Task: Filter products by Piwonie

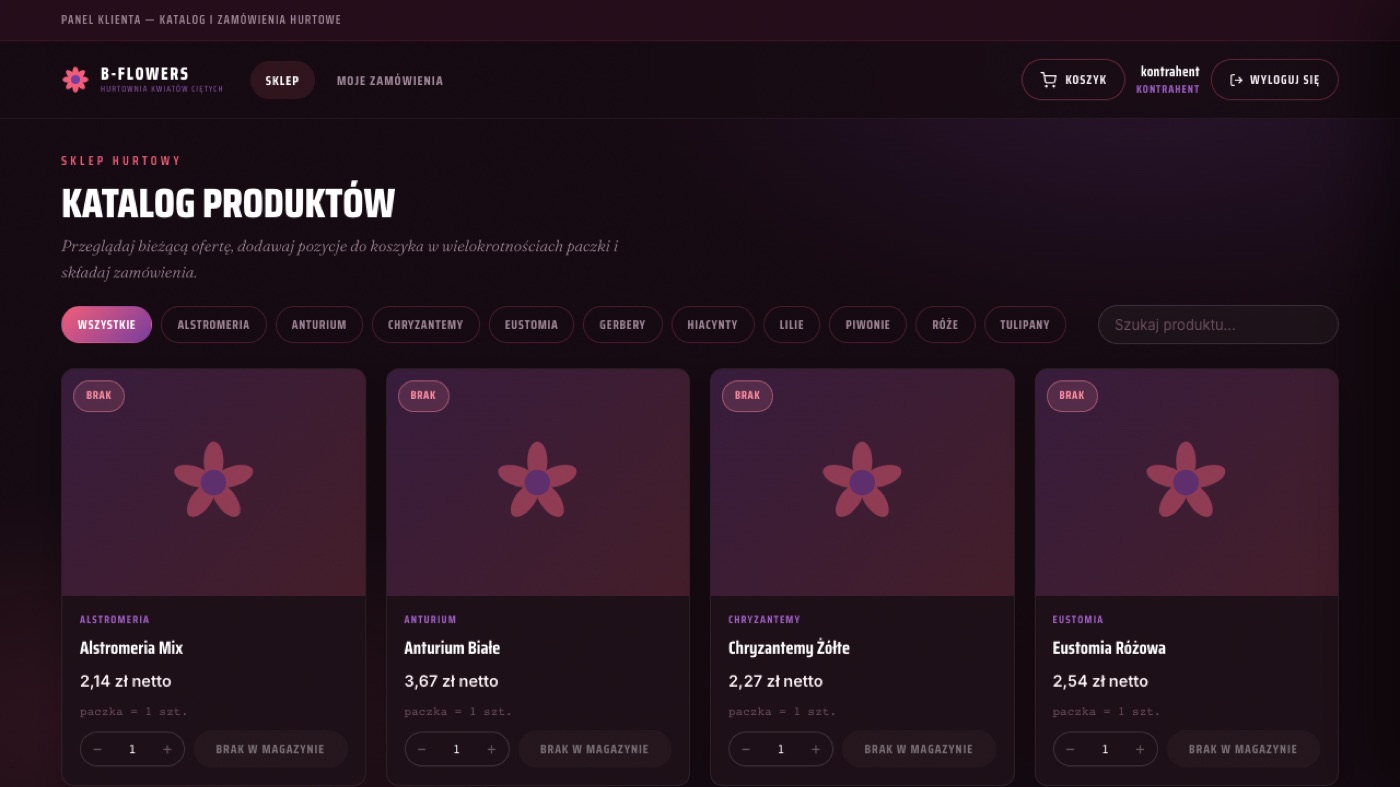Action: coord(868,325)
